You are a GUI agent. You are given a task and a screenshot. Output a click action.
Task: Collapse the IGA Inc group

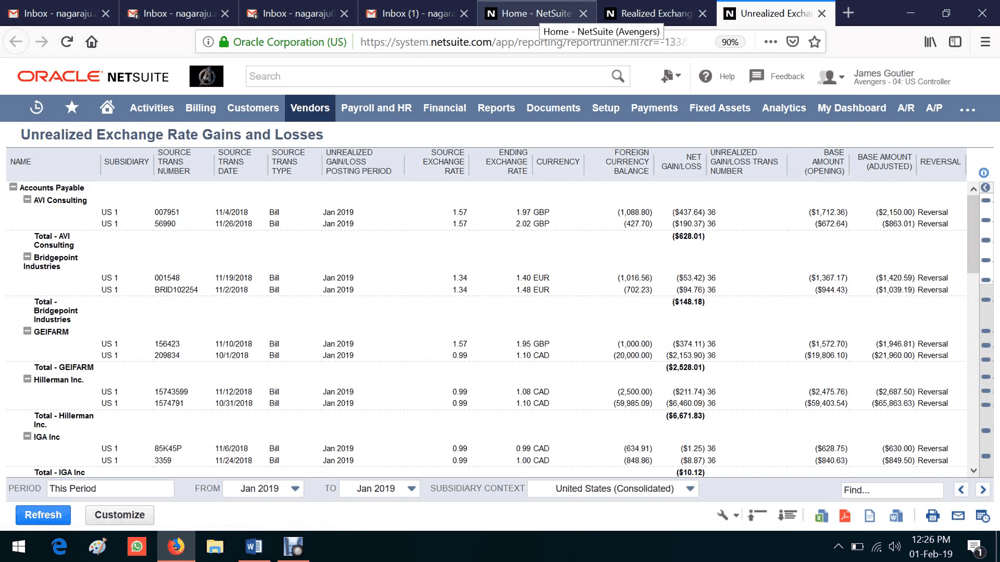coord(27,436)
